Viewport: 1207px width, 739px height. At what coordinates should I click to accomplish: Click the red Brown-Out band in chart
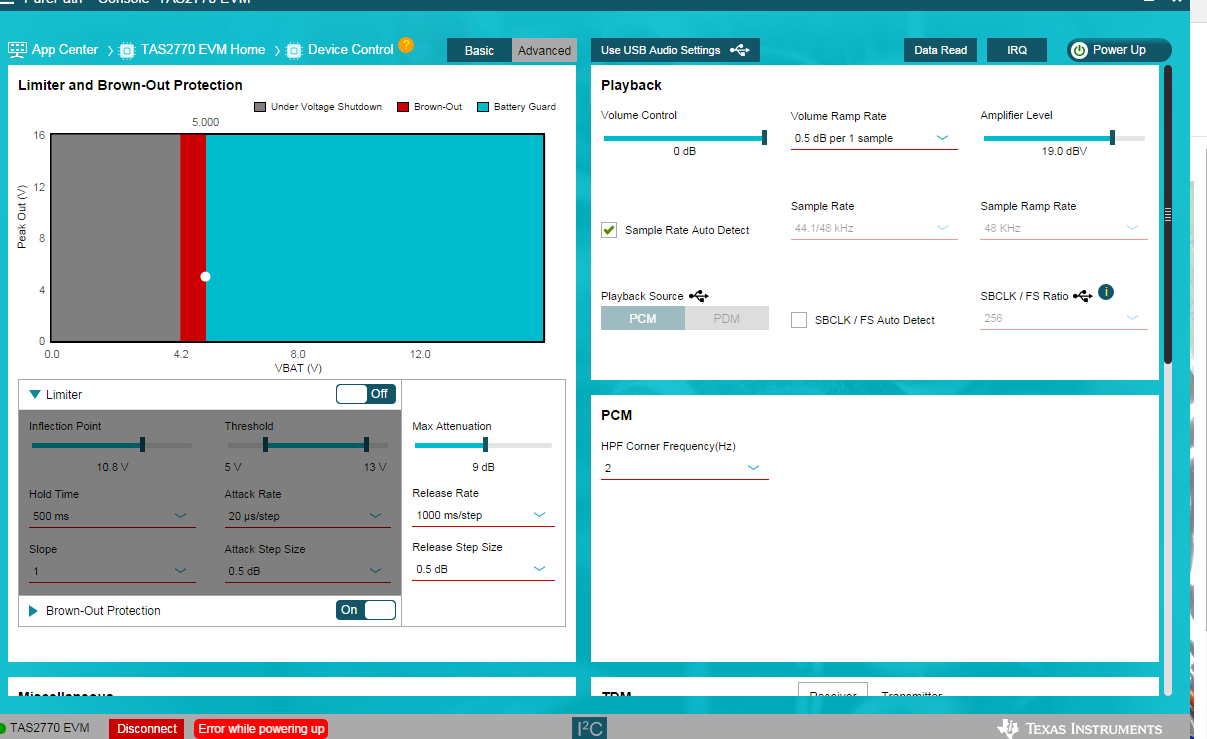click(x=193, y=237)
